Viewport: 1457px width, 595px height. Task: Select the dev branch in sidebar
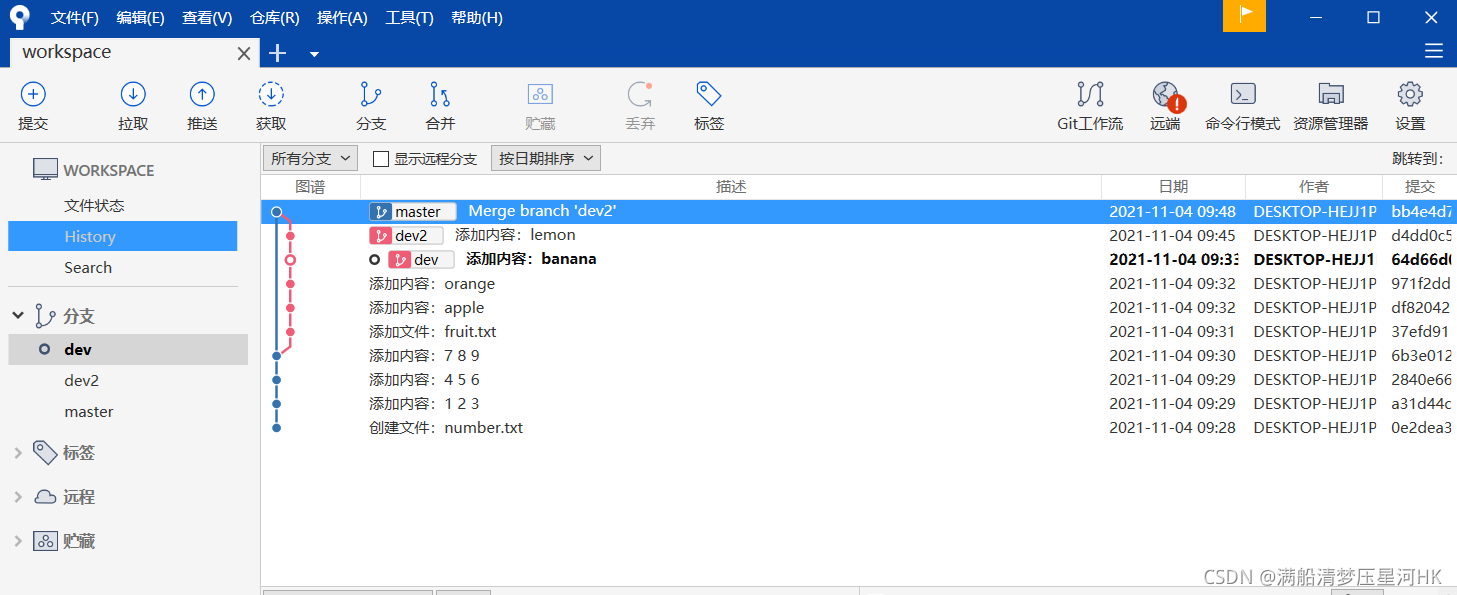tap(128, 349)
